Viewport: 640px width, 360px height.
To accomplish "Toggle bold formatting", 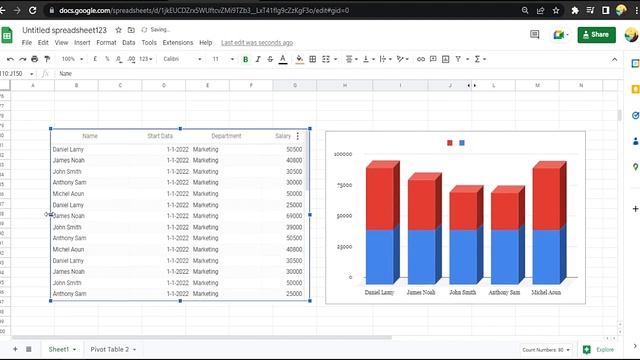I will click(x=245, y=59).
